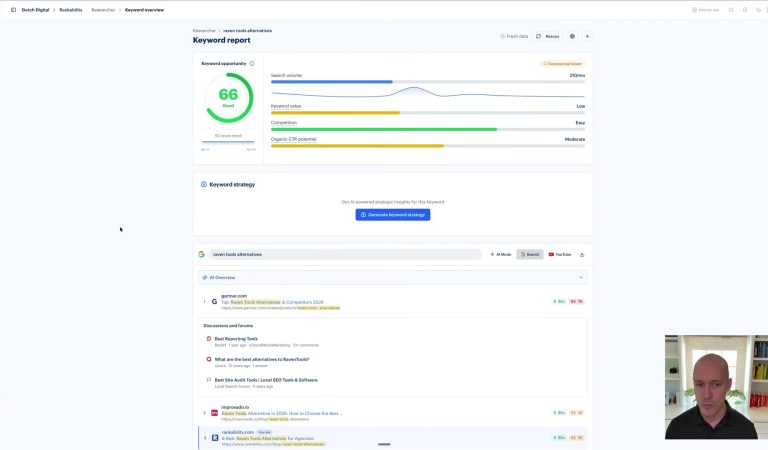Click the Google logo icon

tap(201, 254)
